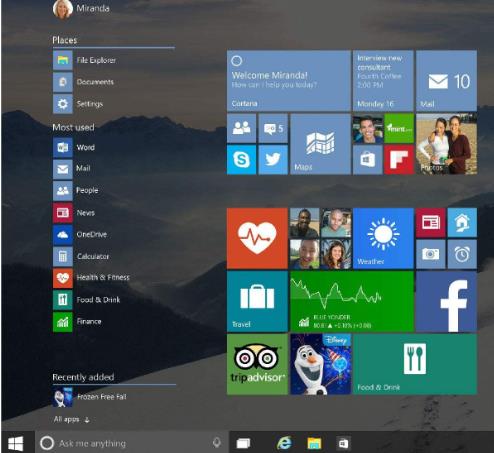This screenshot has height=453, width=494.
Task: Open the red Flipboard tile
Action: pyautogui.click(x=399, y=160)
